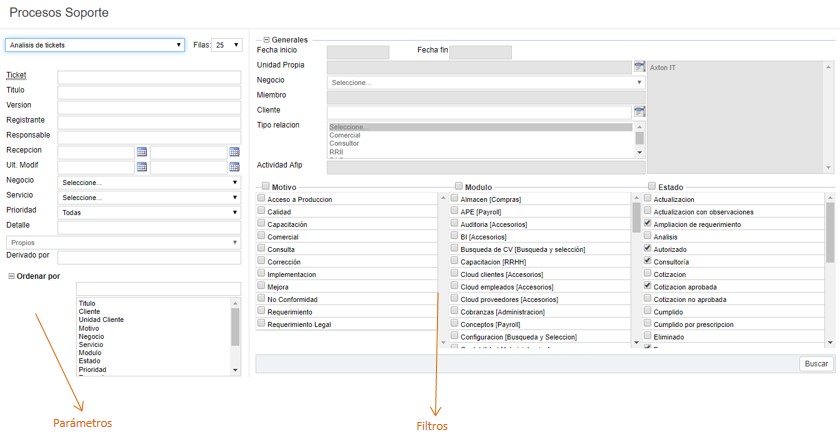Click the Buscar button
Image resolution: width=840 pixels, height=441 pixels.
816,364
